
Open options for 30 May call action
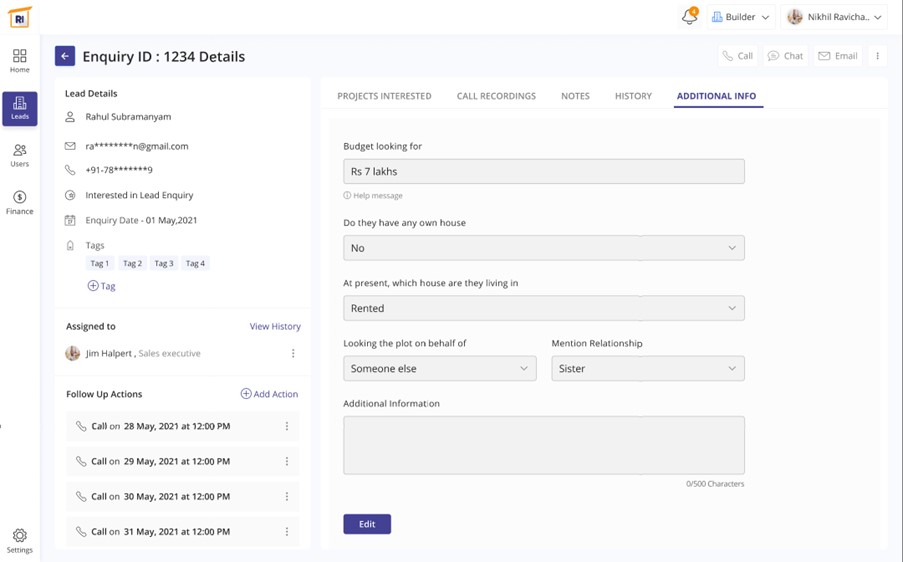point(287,496)
